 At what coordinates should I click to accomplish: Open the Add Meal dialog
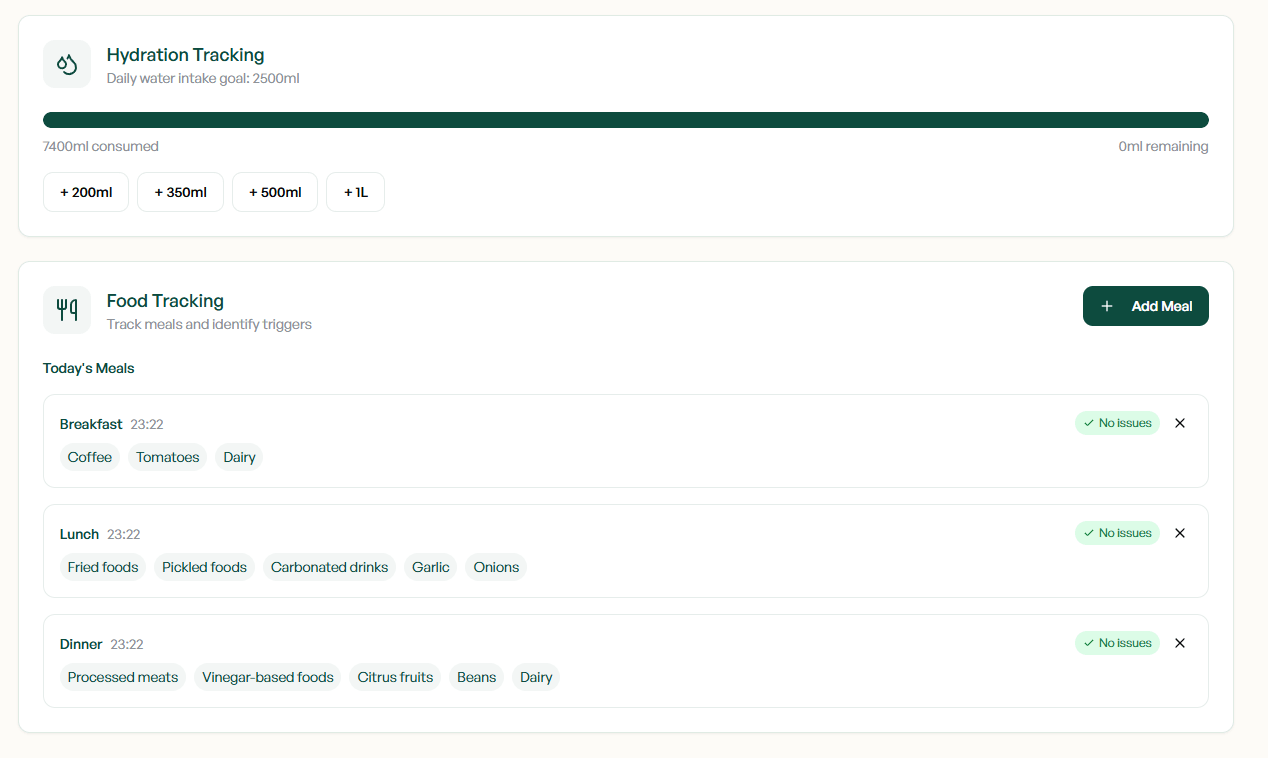tap(1146, 306)
